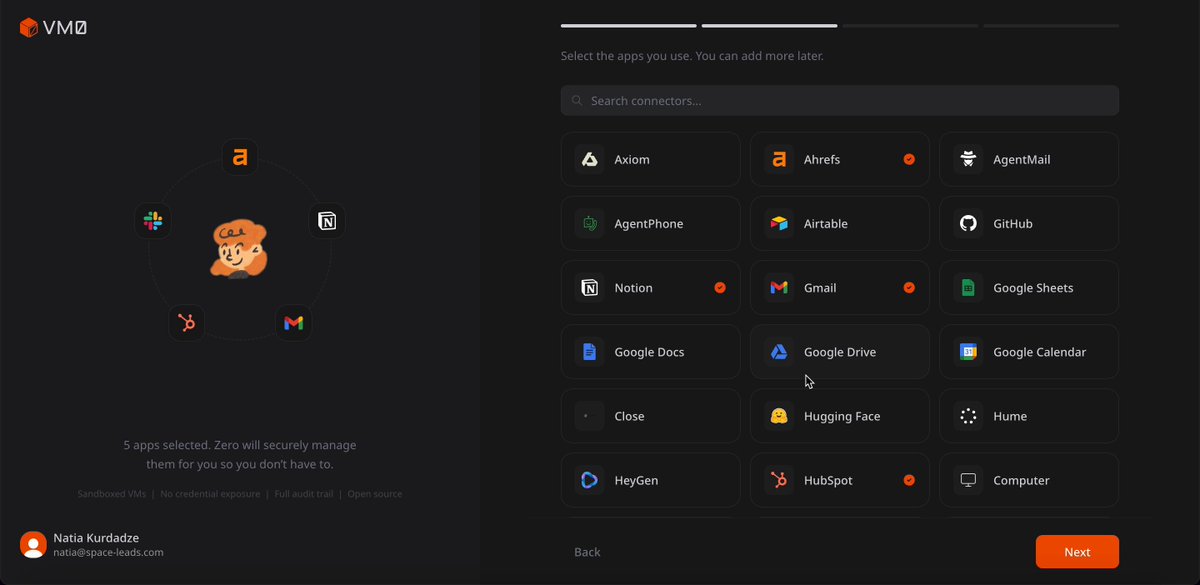Open the Natia Kurdadze profile avatar
This screenshot has width=1200, height=585.
coord(33,544)
